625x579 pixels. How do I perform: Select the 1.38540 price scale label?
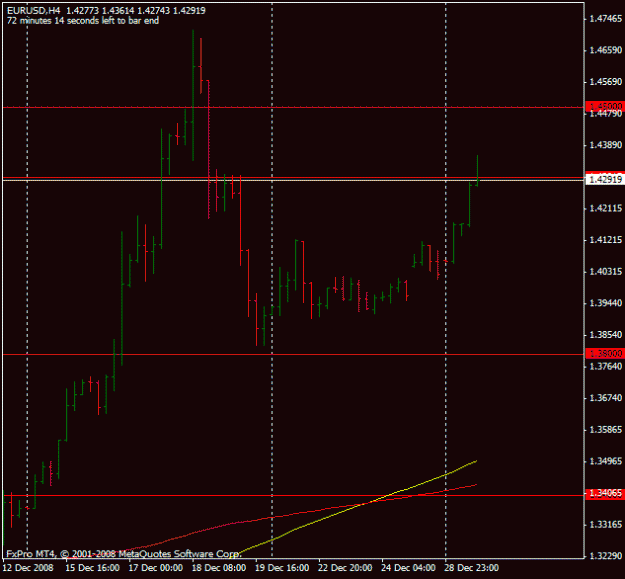[605, 335]
